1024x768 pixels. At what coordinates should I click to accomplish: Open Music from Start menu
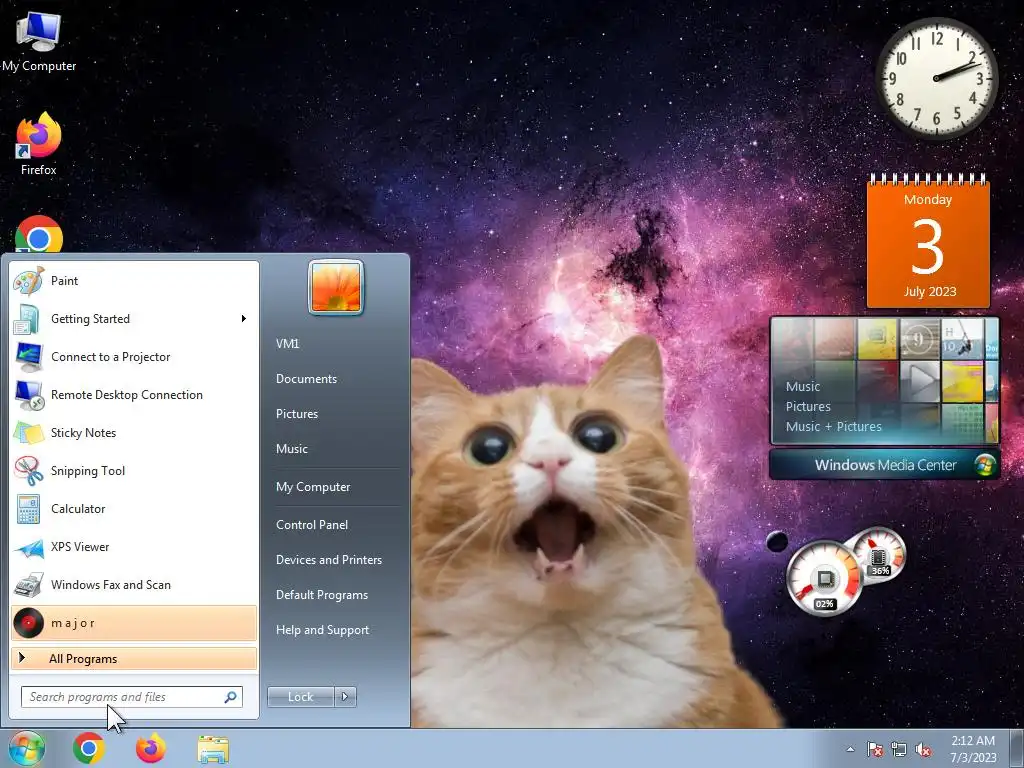[291, 449]
